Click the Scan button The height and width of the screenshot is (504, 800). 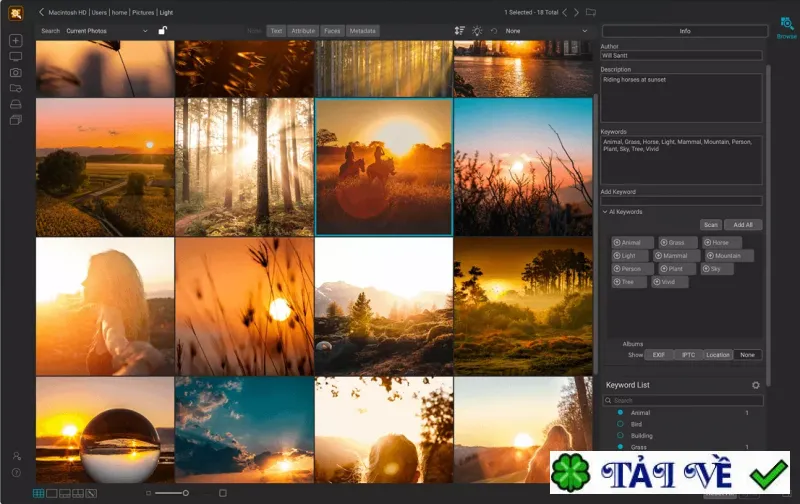tap(711, 225)
